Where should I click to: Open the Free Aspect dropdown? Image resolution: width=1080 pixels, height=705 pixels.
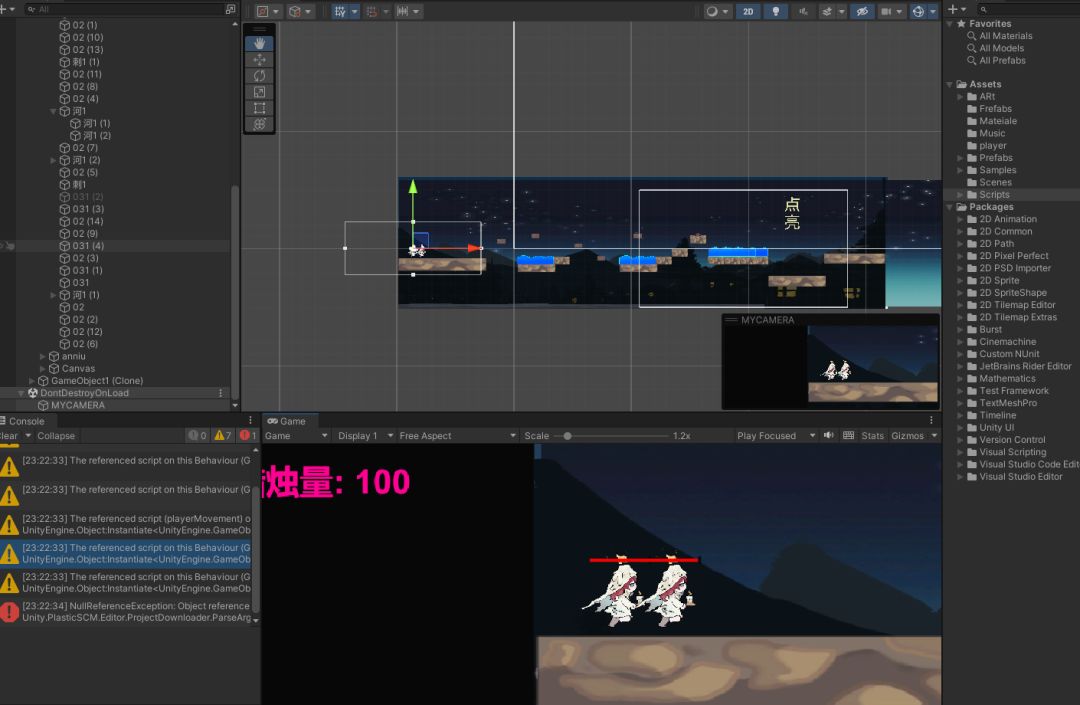pos(457,436)
